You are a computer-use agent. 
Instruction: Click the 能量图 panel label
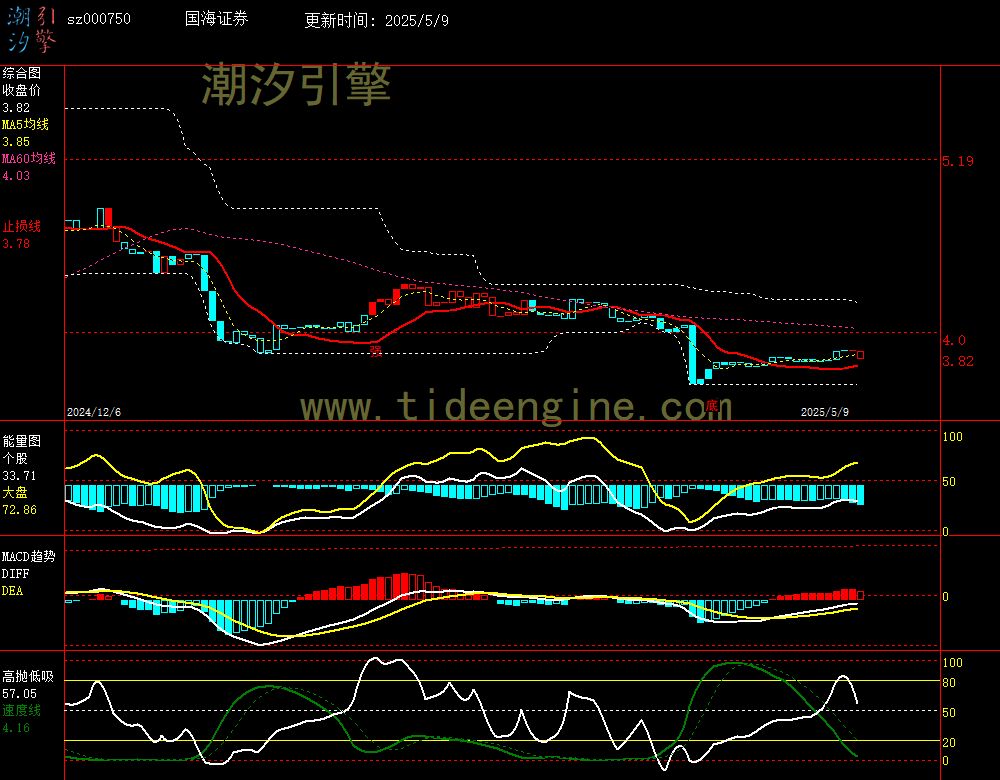pos(22,441)
